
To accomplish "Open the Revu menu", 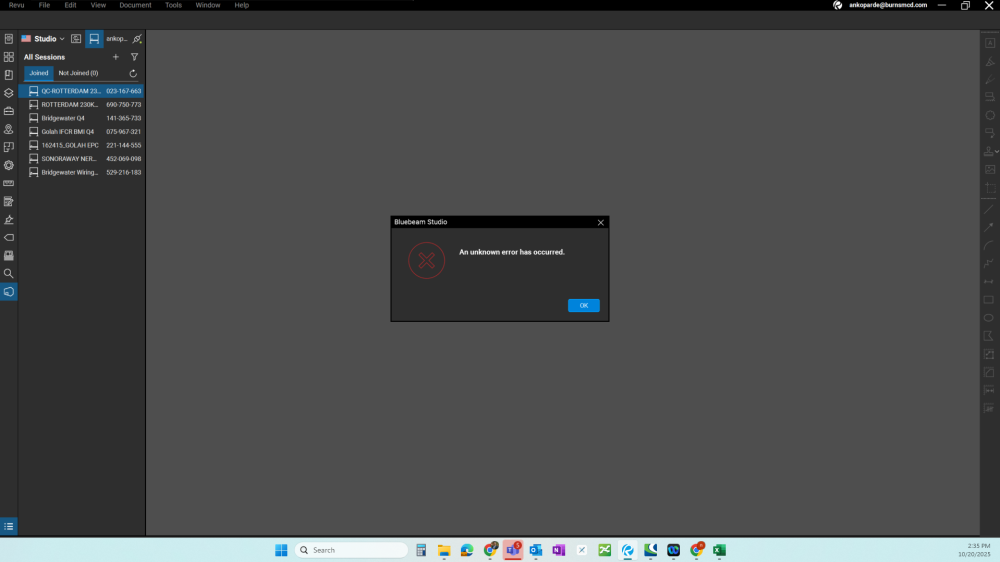I will (x=17, y=5).
